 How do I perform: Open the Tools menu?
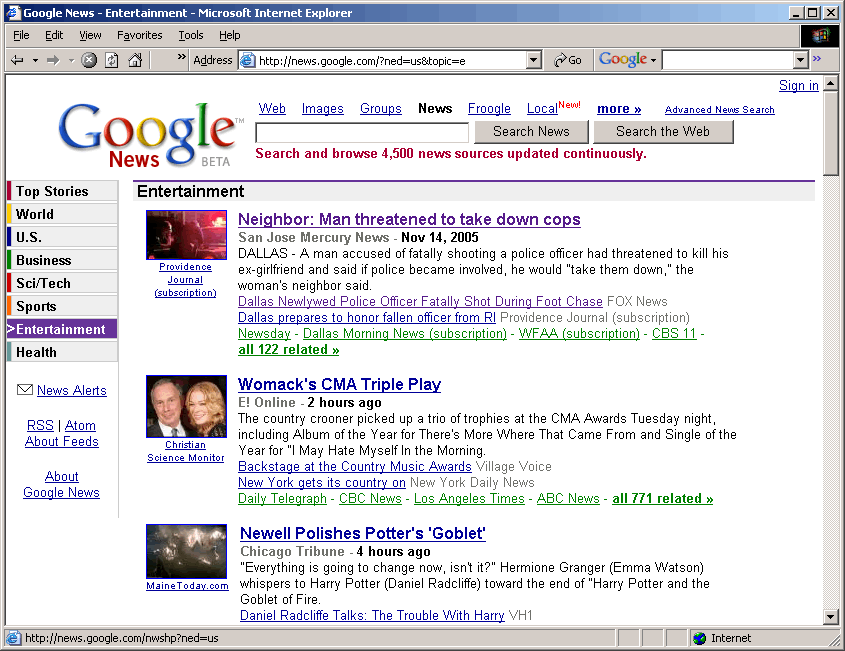[191, 36]
